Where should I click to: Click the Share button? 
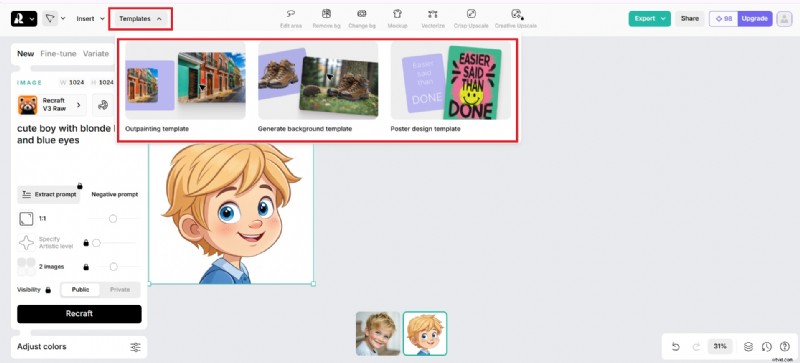[x=690, y=19]
